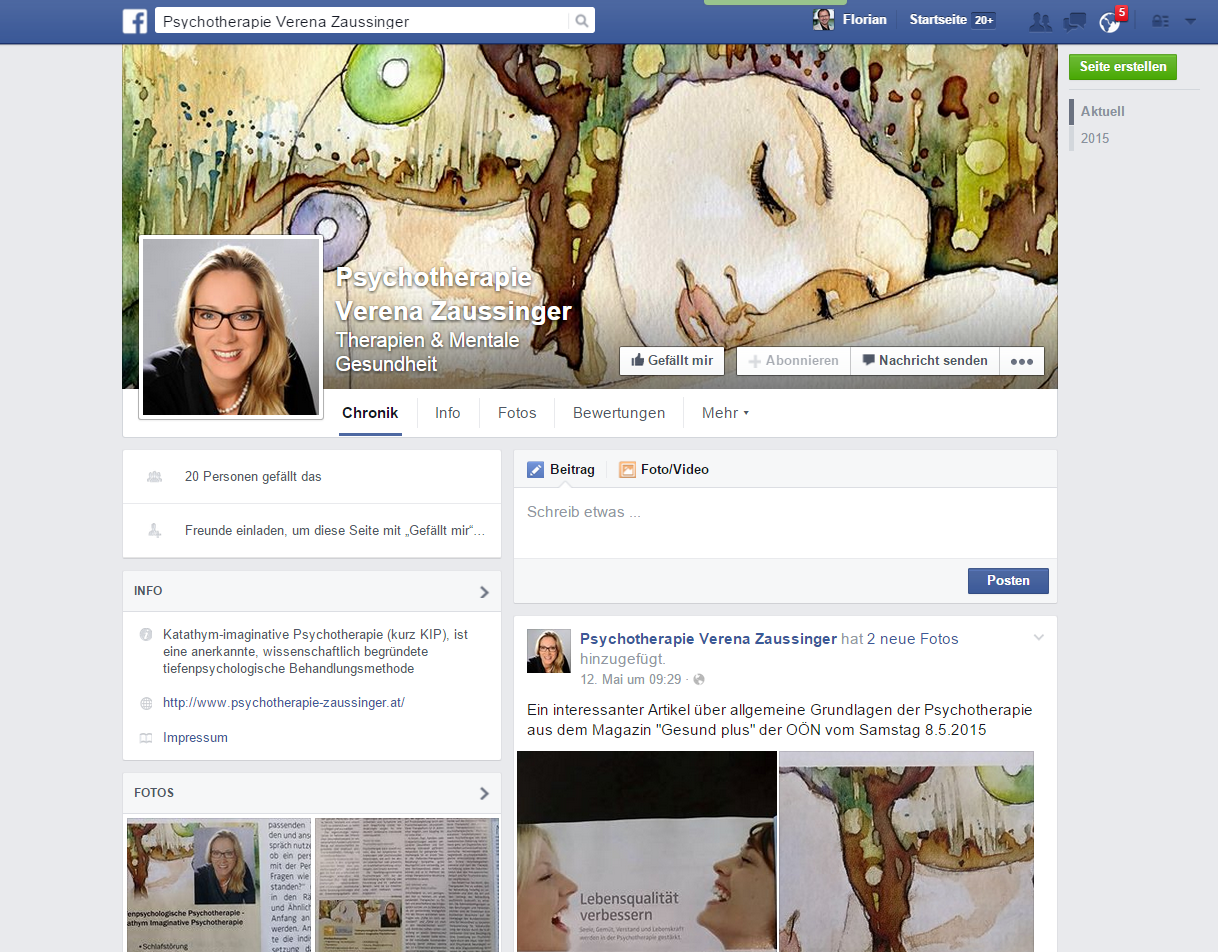
Task: Click the public audience globe icon on post
Action: 699,680
